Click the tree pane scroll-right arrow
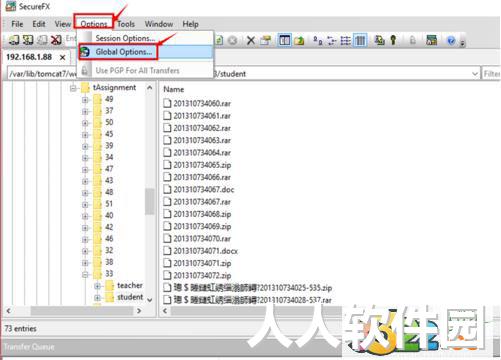The width and height of the screenshot is (501, 360). [139, 311]
